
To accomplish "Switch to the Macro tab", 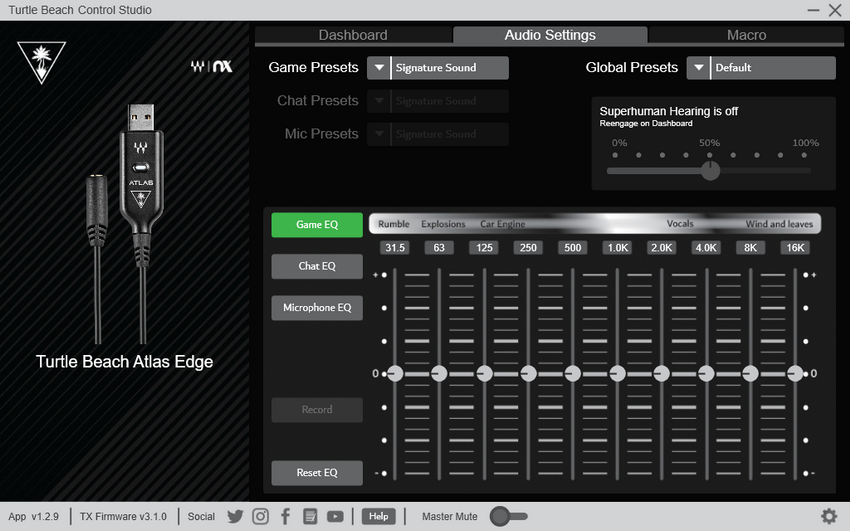I will click(x=746, y=35).
